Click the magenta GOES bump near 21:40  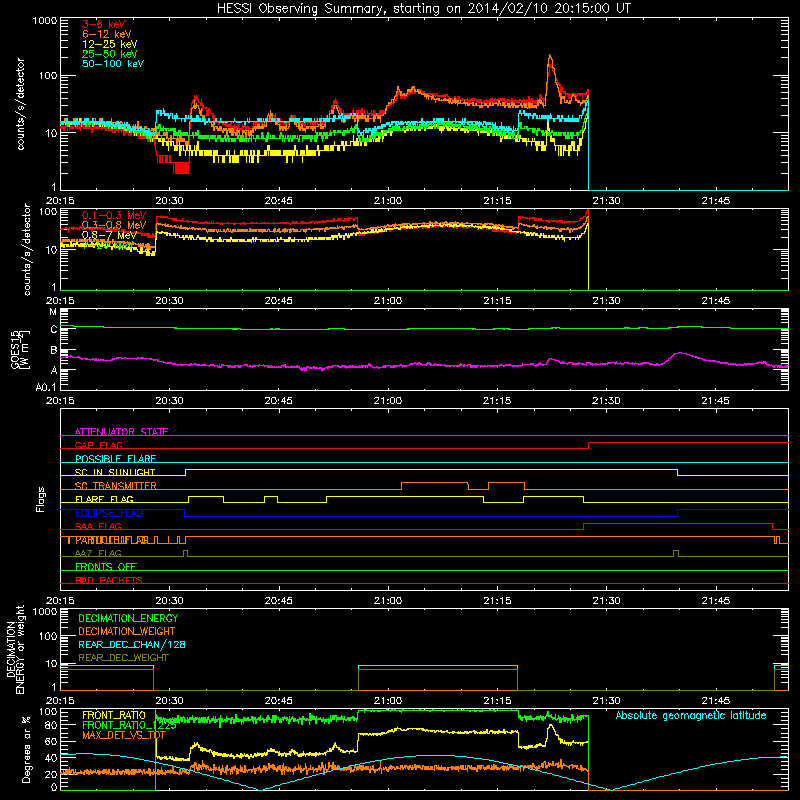[x=679, y=353]
